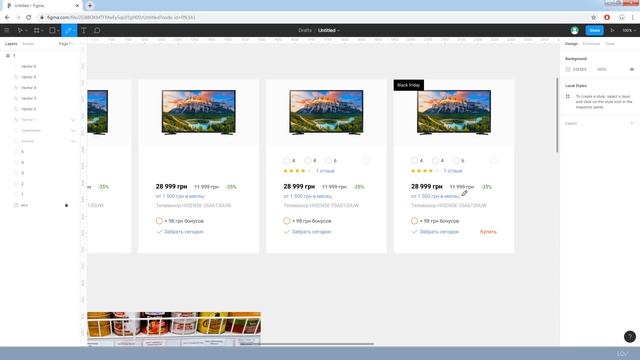Switch to the Prototype tab
Image resolution: width=640 pixels, height=360 pixels.
tap(591, 44)
